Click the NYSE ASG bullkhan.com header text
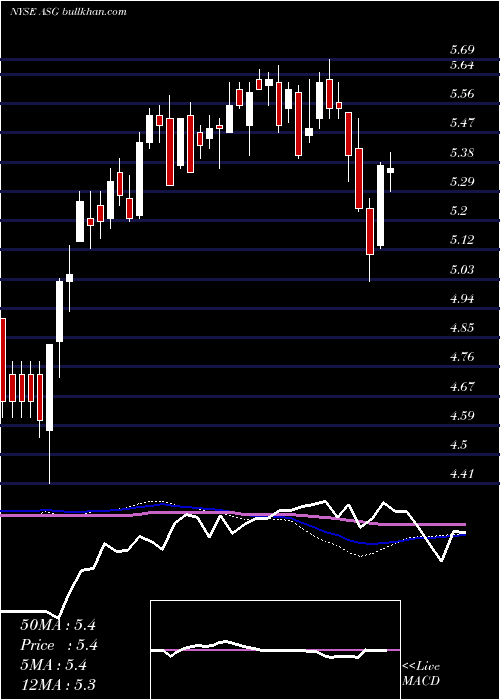 pos(68,11)
